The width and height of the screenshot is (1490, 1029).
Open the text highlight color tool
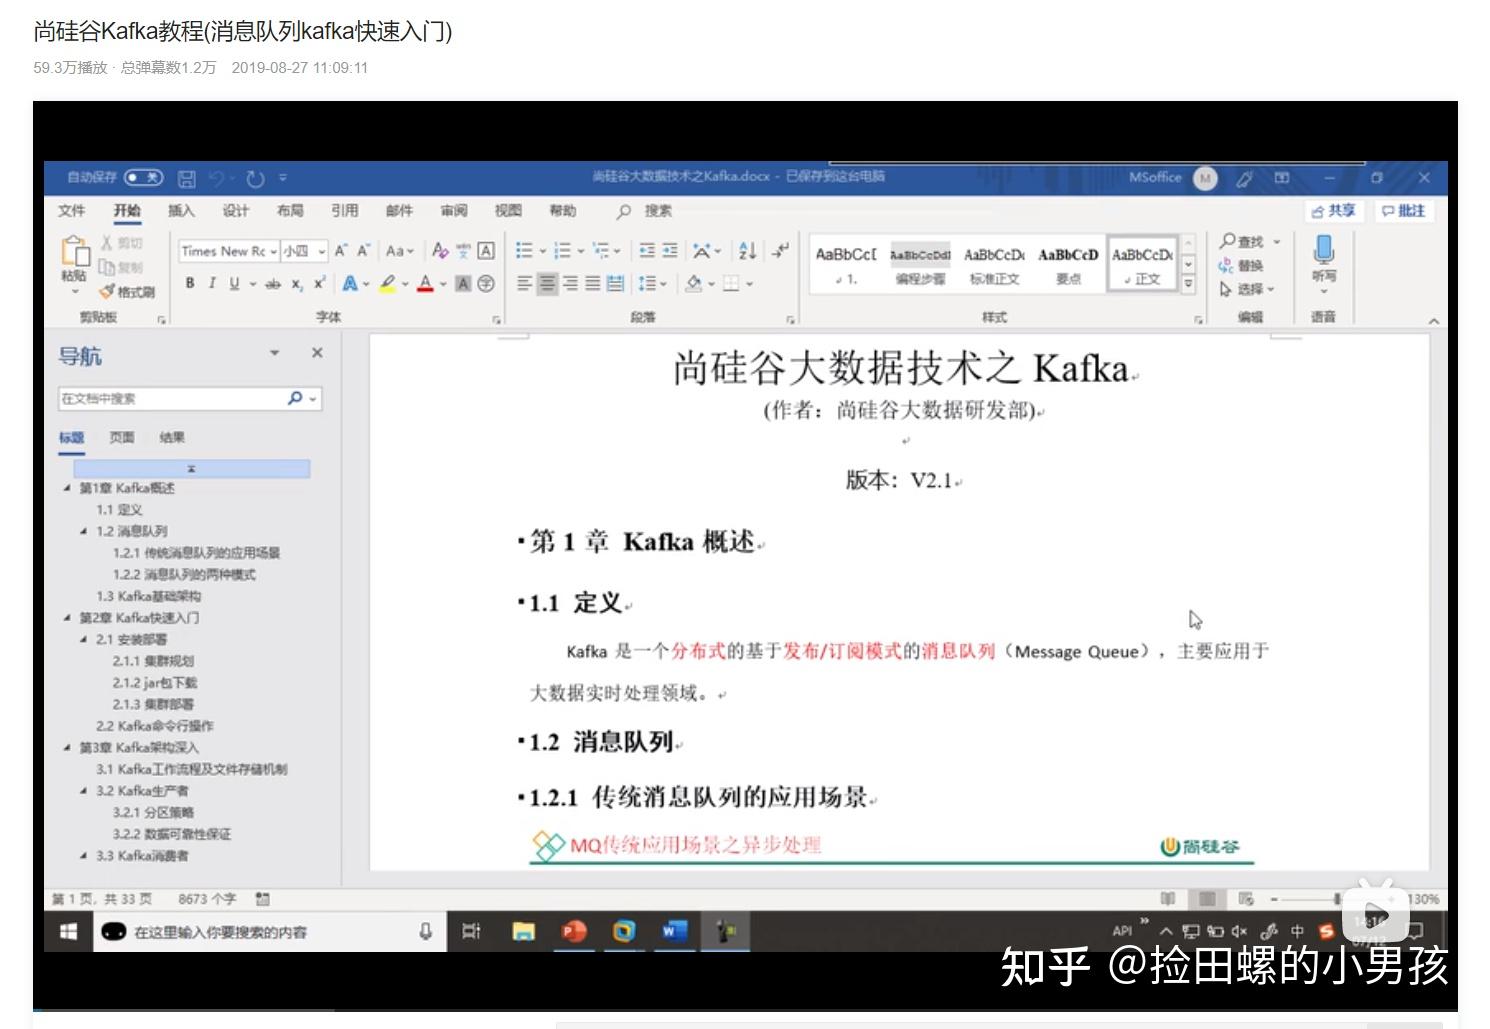pos(387,284)
